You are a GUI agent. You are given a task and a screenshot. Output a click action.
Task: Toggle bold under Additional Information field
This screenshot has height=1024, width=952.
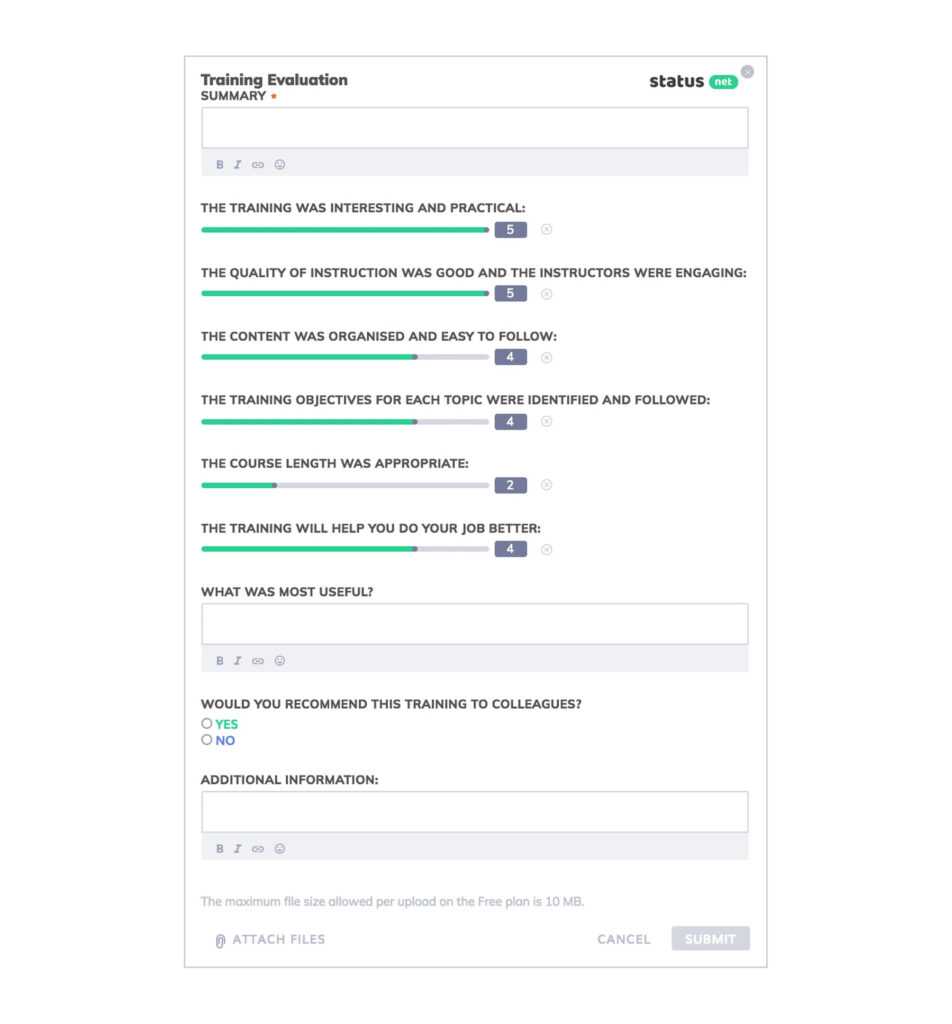tap(218, 848)
